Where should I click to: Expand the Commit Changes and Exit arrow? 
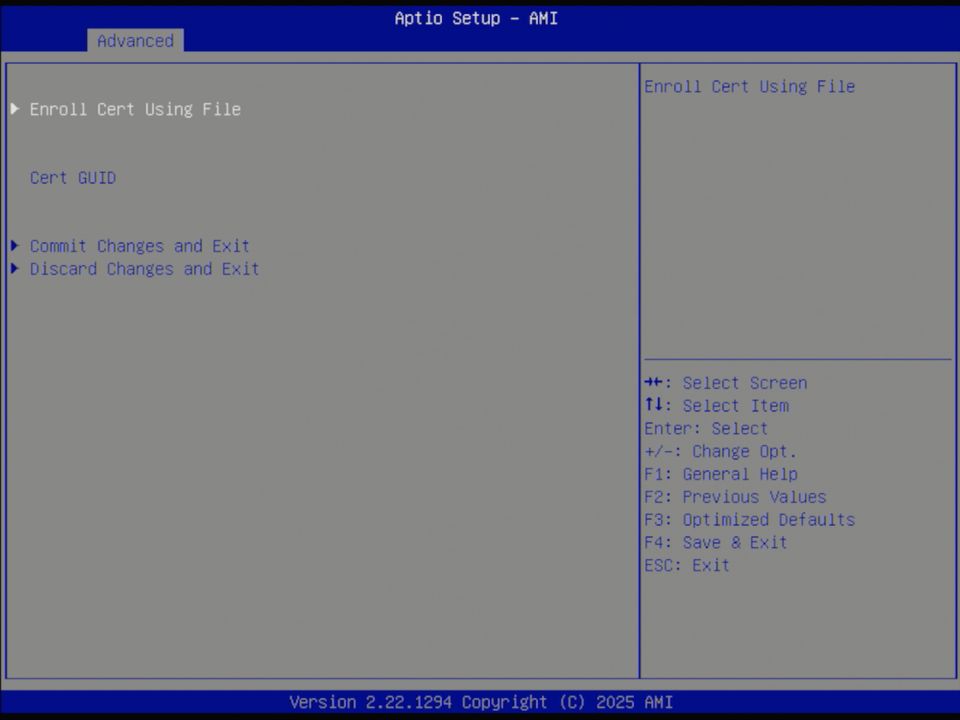tap(14, 245)
